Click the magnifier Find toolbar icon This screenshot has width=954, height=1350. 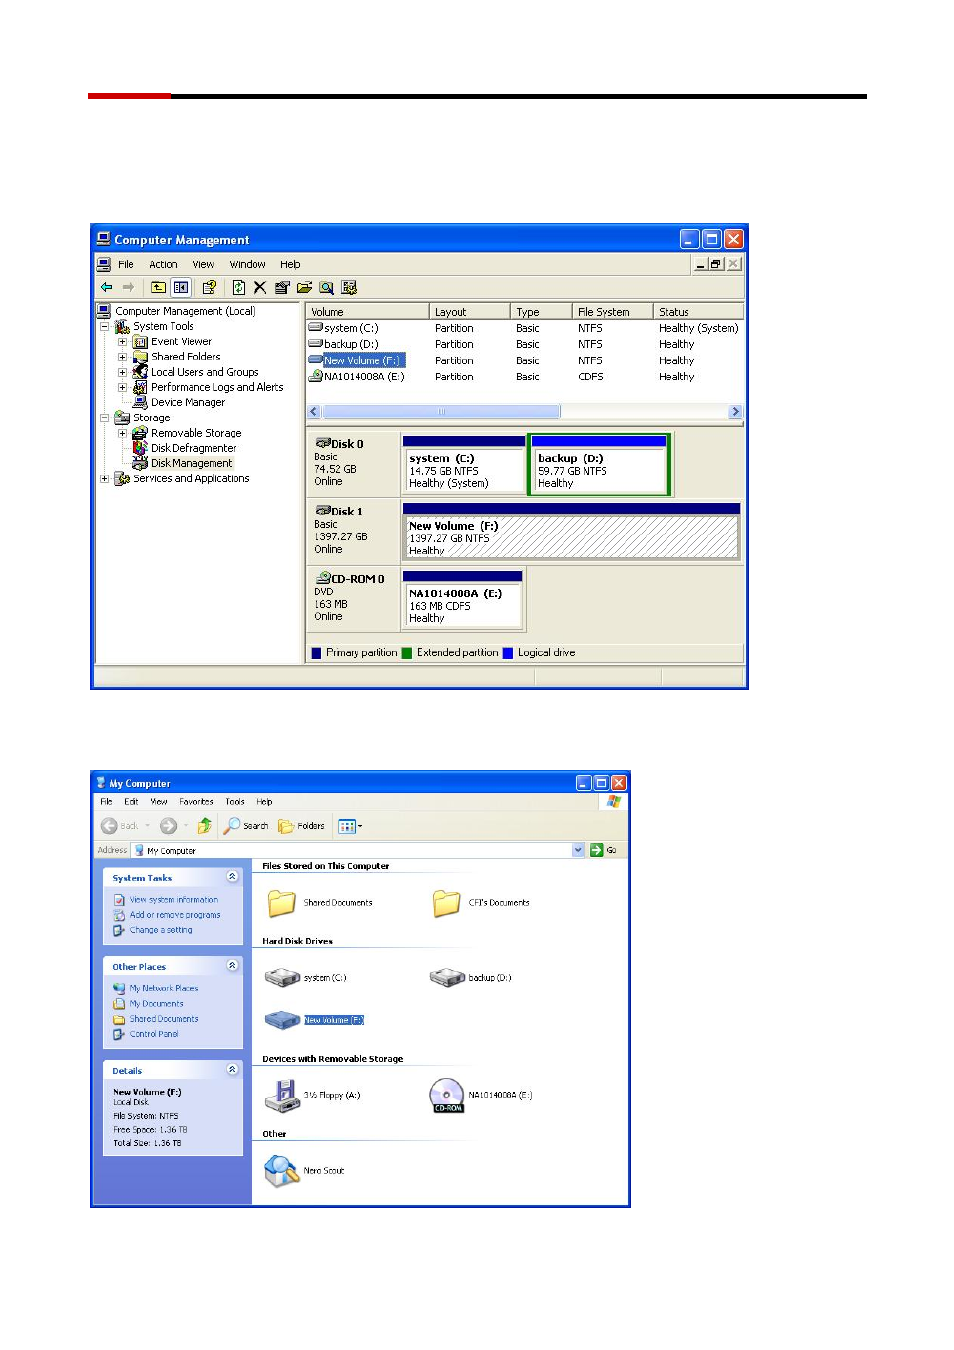pos(326,287)
